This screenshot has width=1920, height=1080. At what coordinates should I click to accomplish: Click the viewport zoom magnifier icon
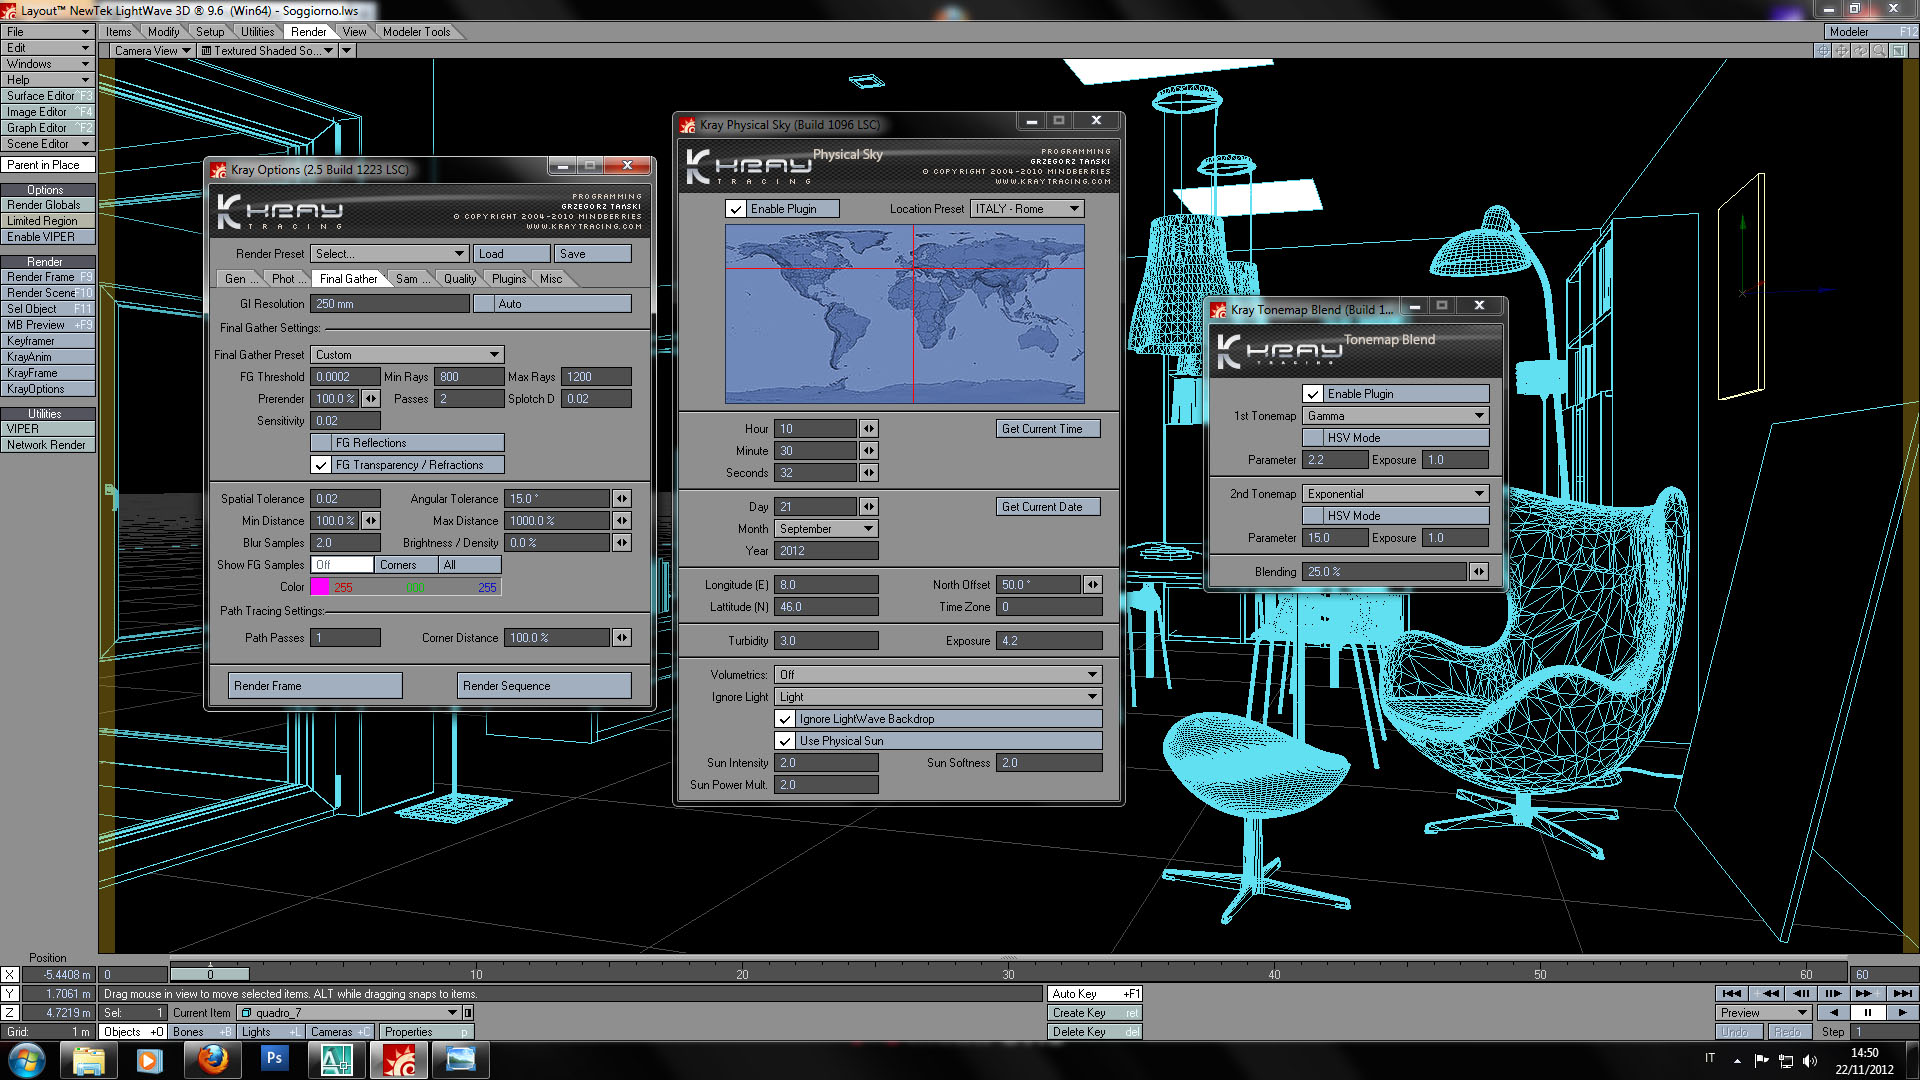point(1879,50)
